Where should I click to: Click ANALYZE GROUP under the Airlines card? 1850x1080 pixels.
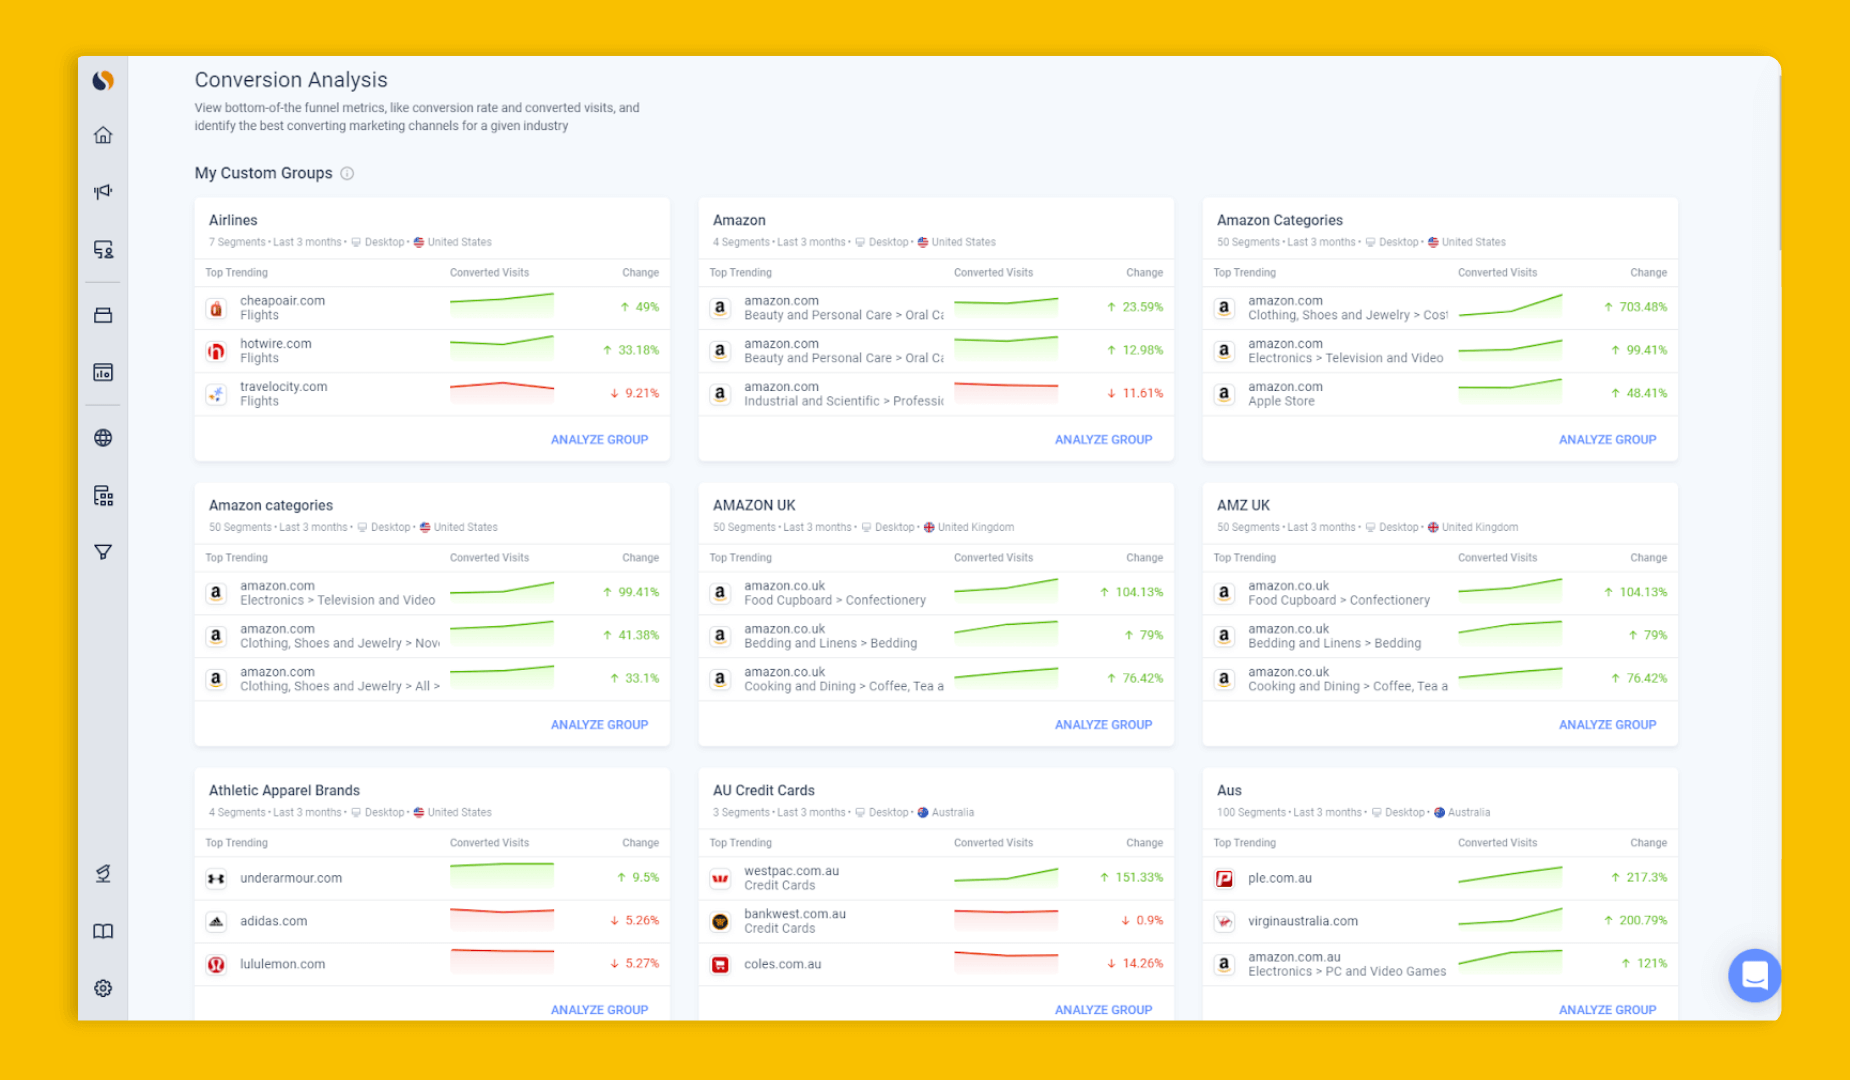[x=599, y=439]
